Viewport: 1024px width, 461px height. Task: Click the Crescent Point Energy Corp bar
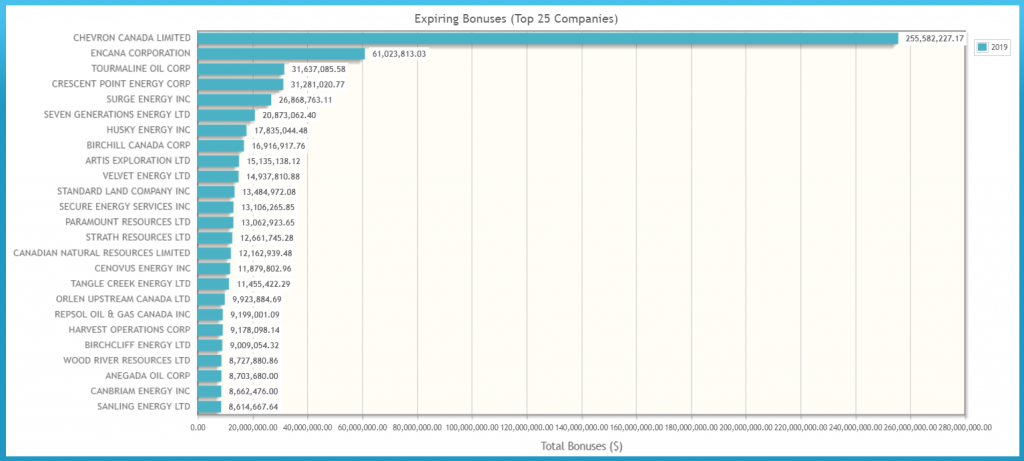(240, 84)
